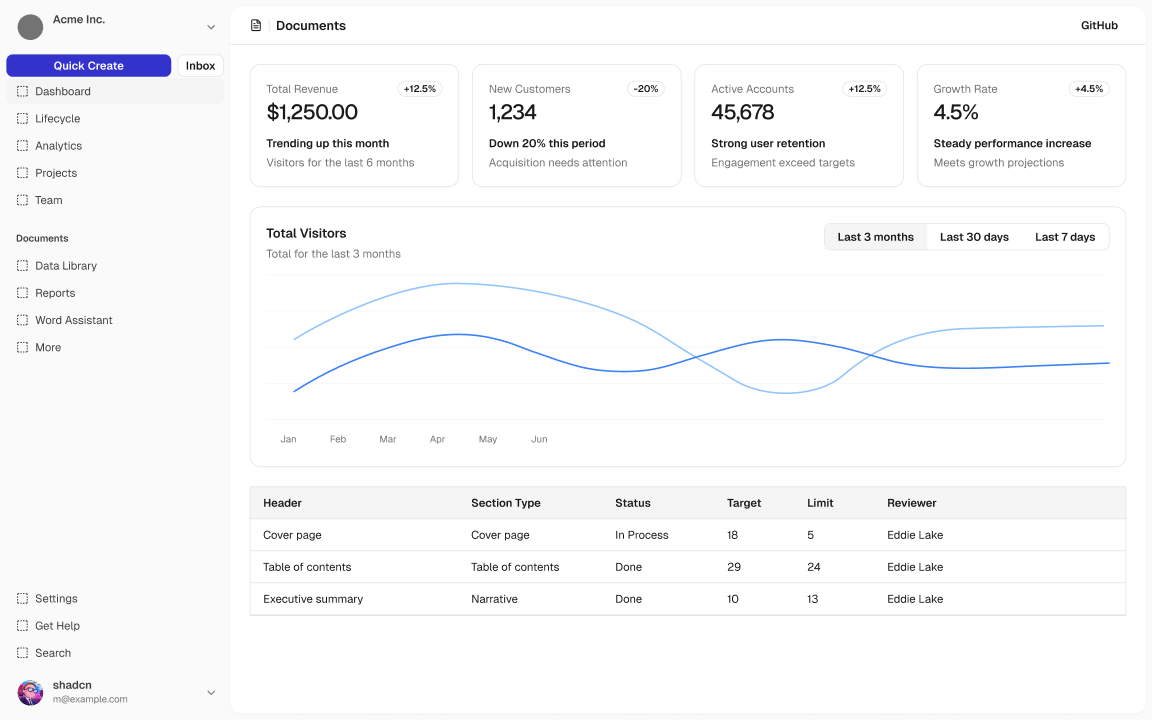Open Search from the sidebar

coord(115,652)
